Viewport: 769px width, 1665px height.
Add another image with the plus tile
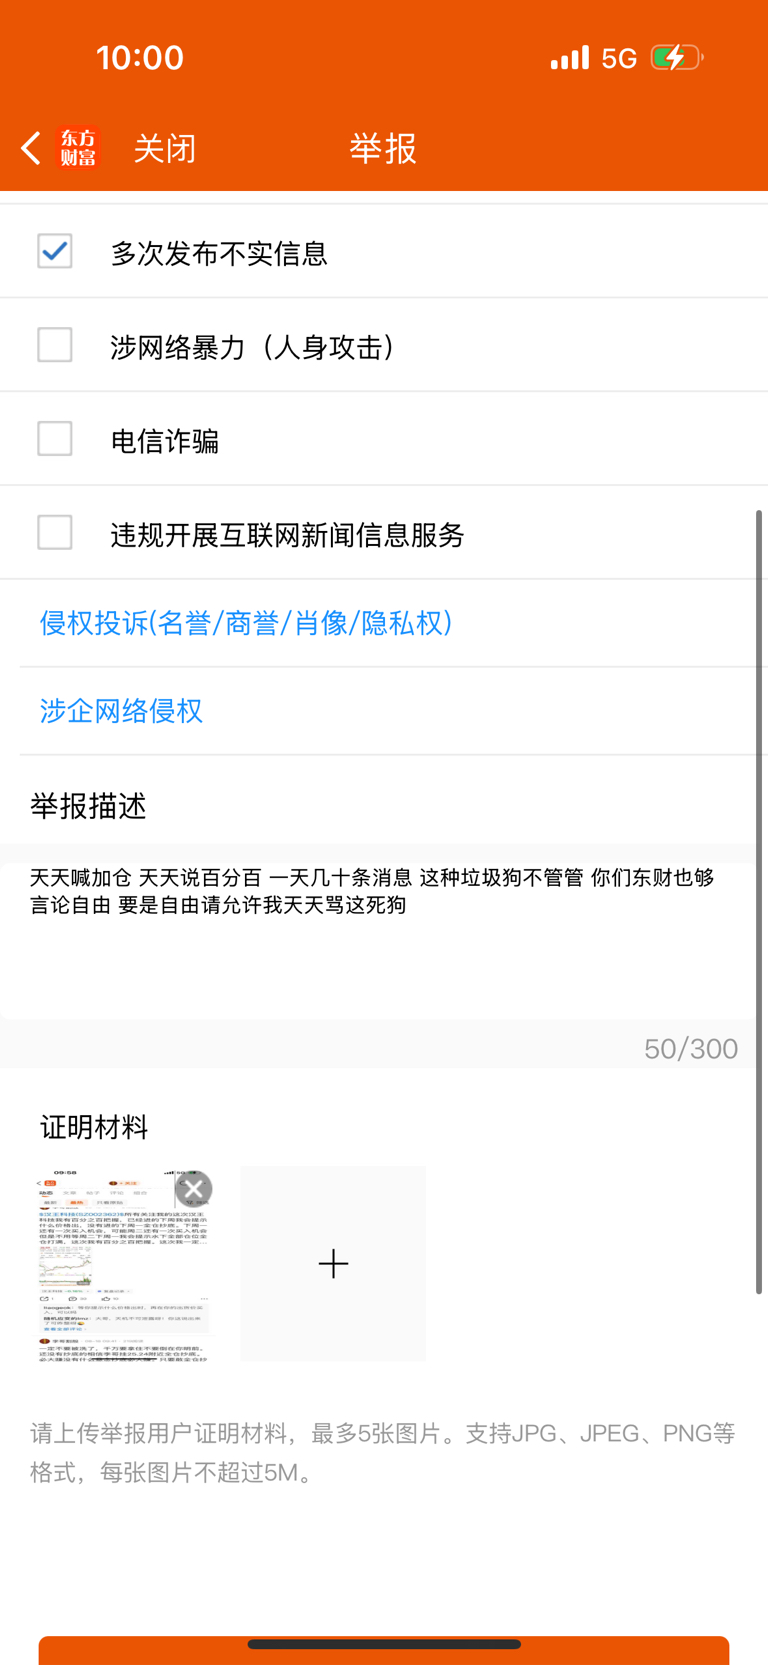(333, 1264)
